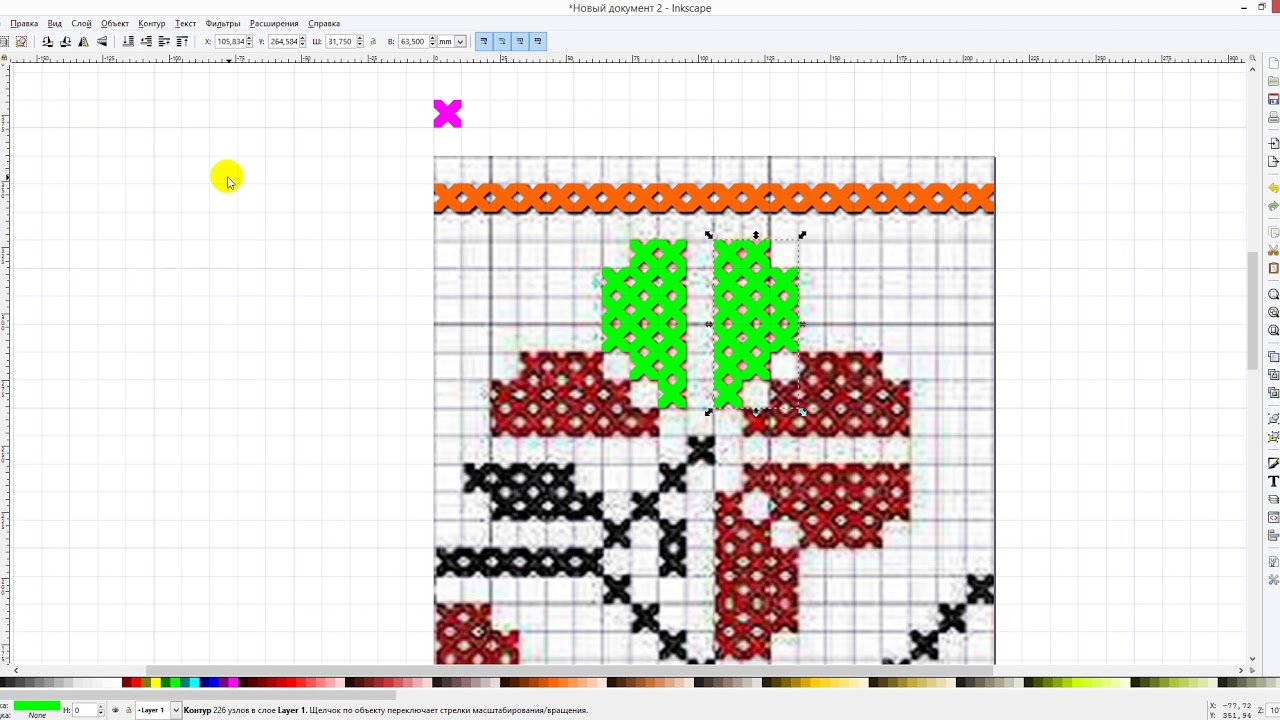Image resolution: width=1280 pixels, height=720 pixels.
Task: Create a clone of selection
Action: (1273, 374)
